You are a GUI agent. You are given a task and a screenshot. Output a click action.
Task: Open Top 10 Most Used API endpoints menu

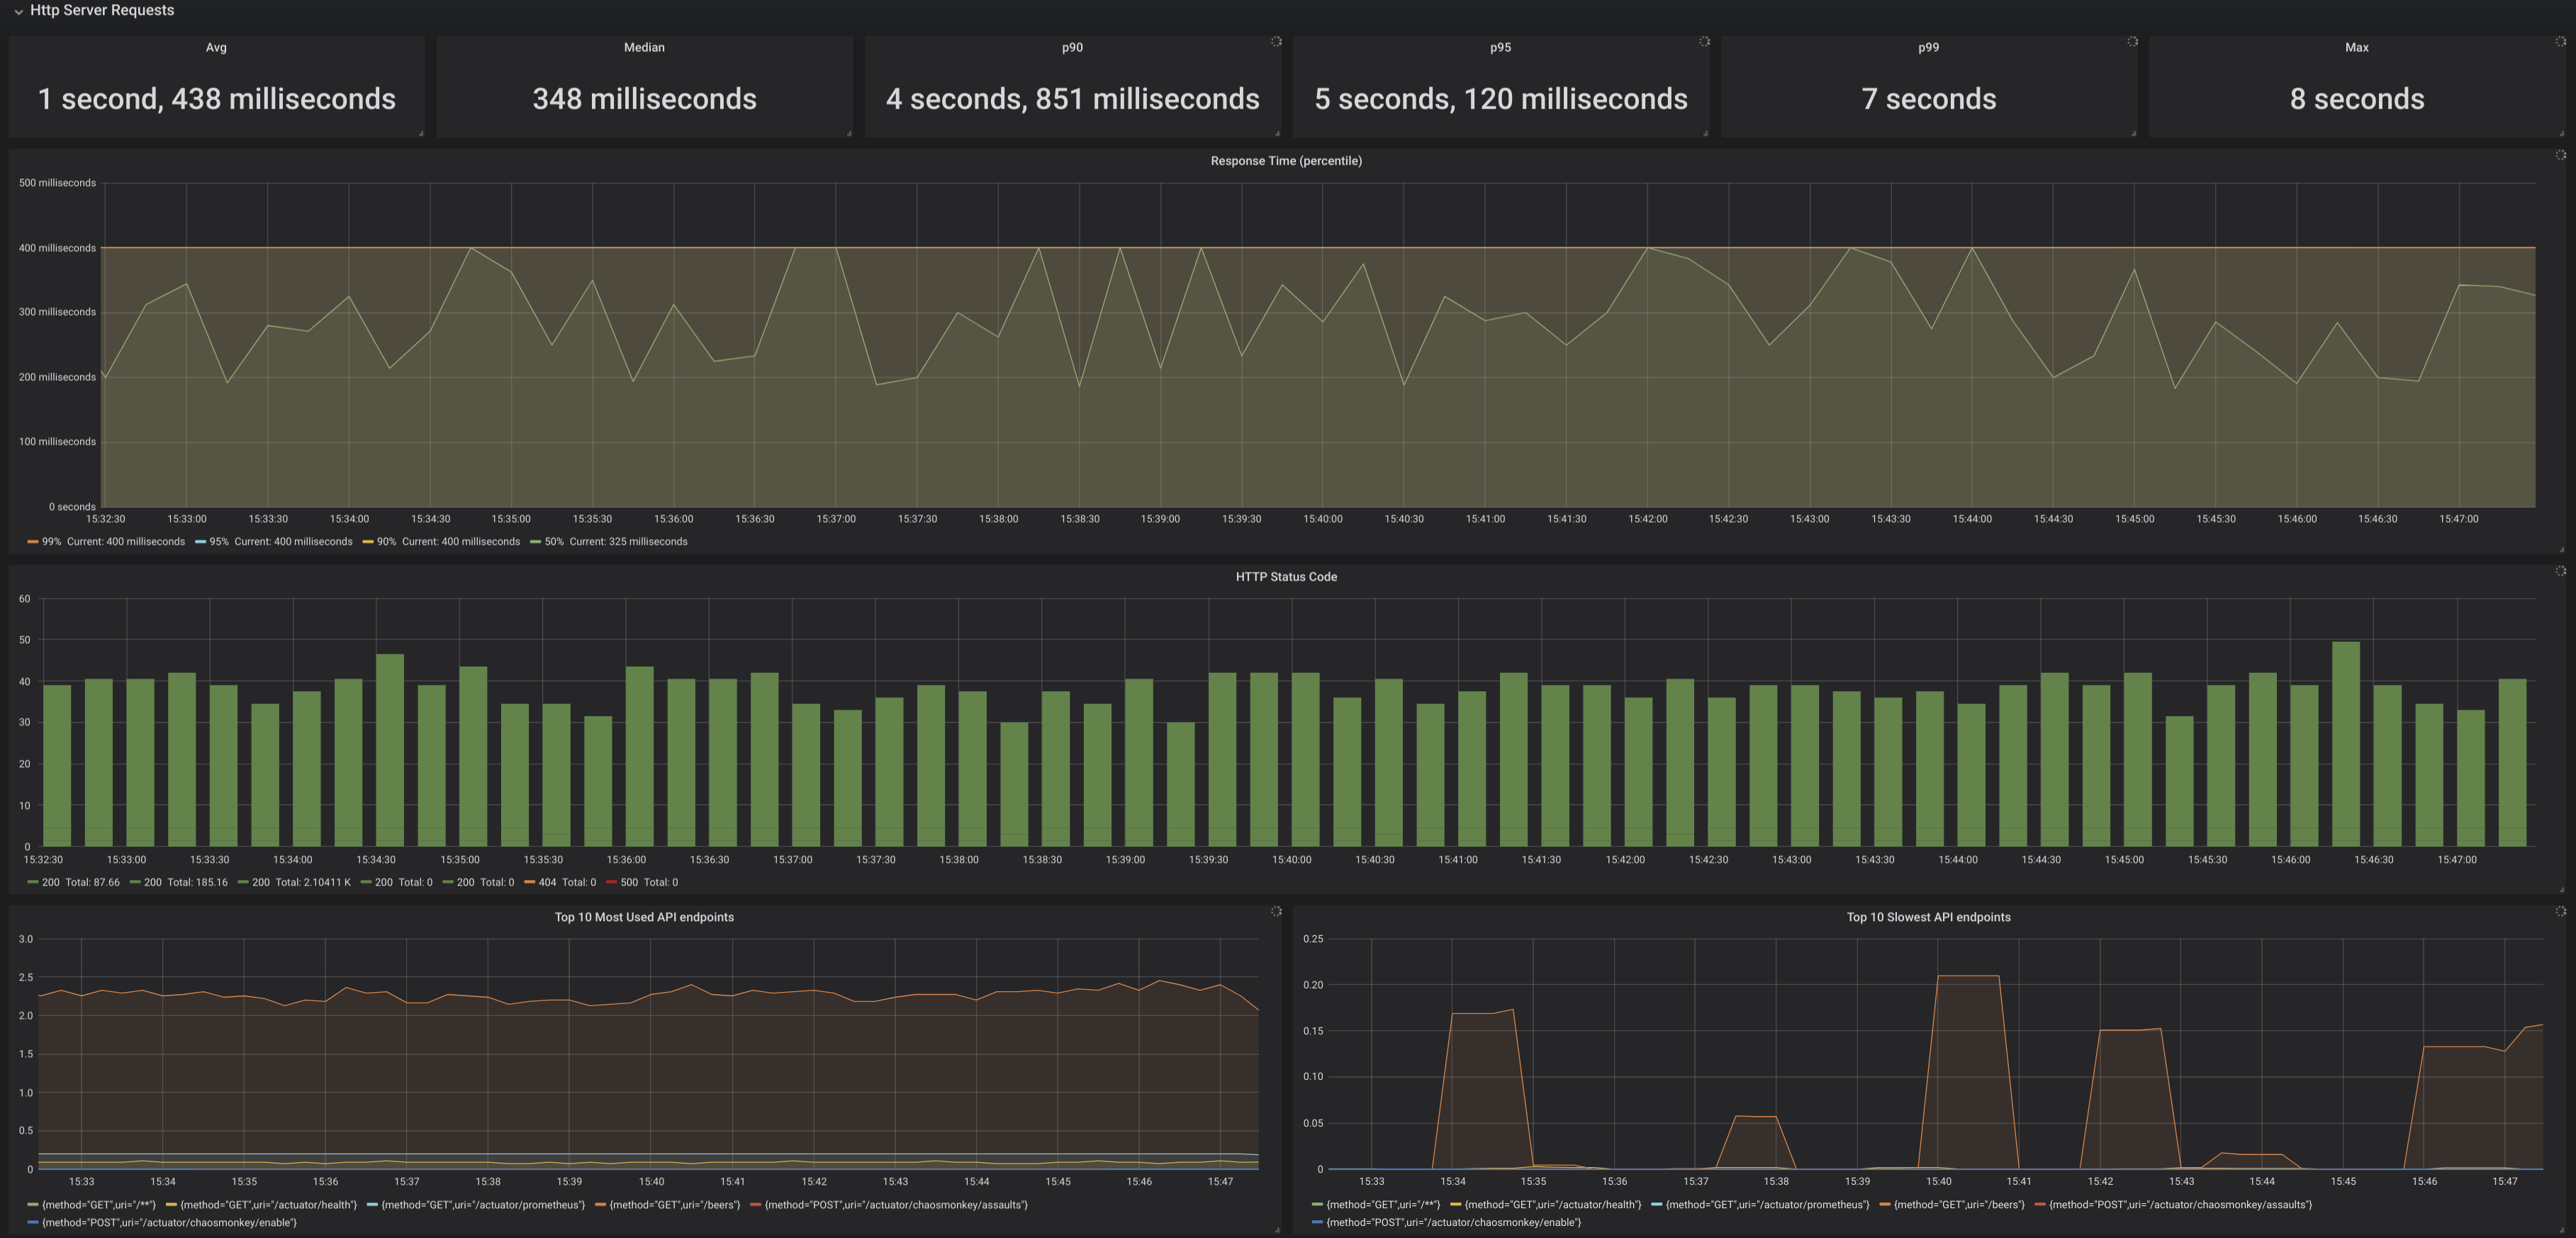click(644, 917)
